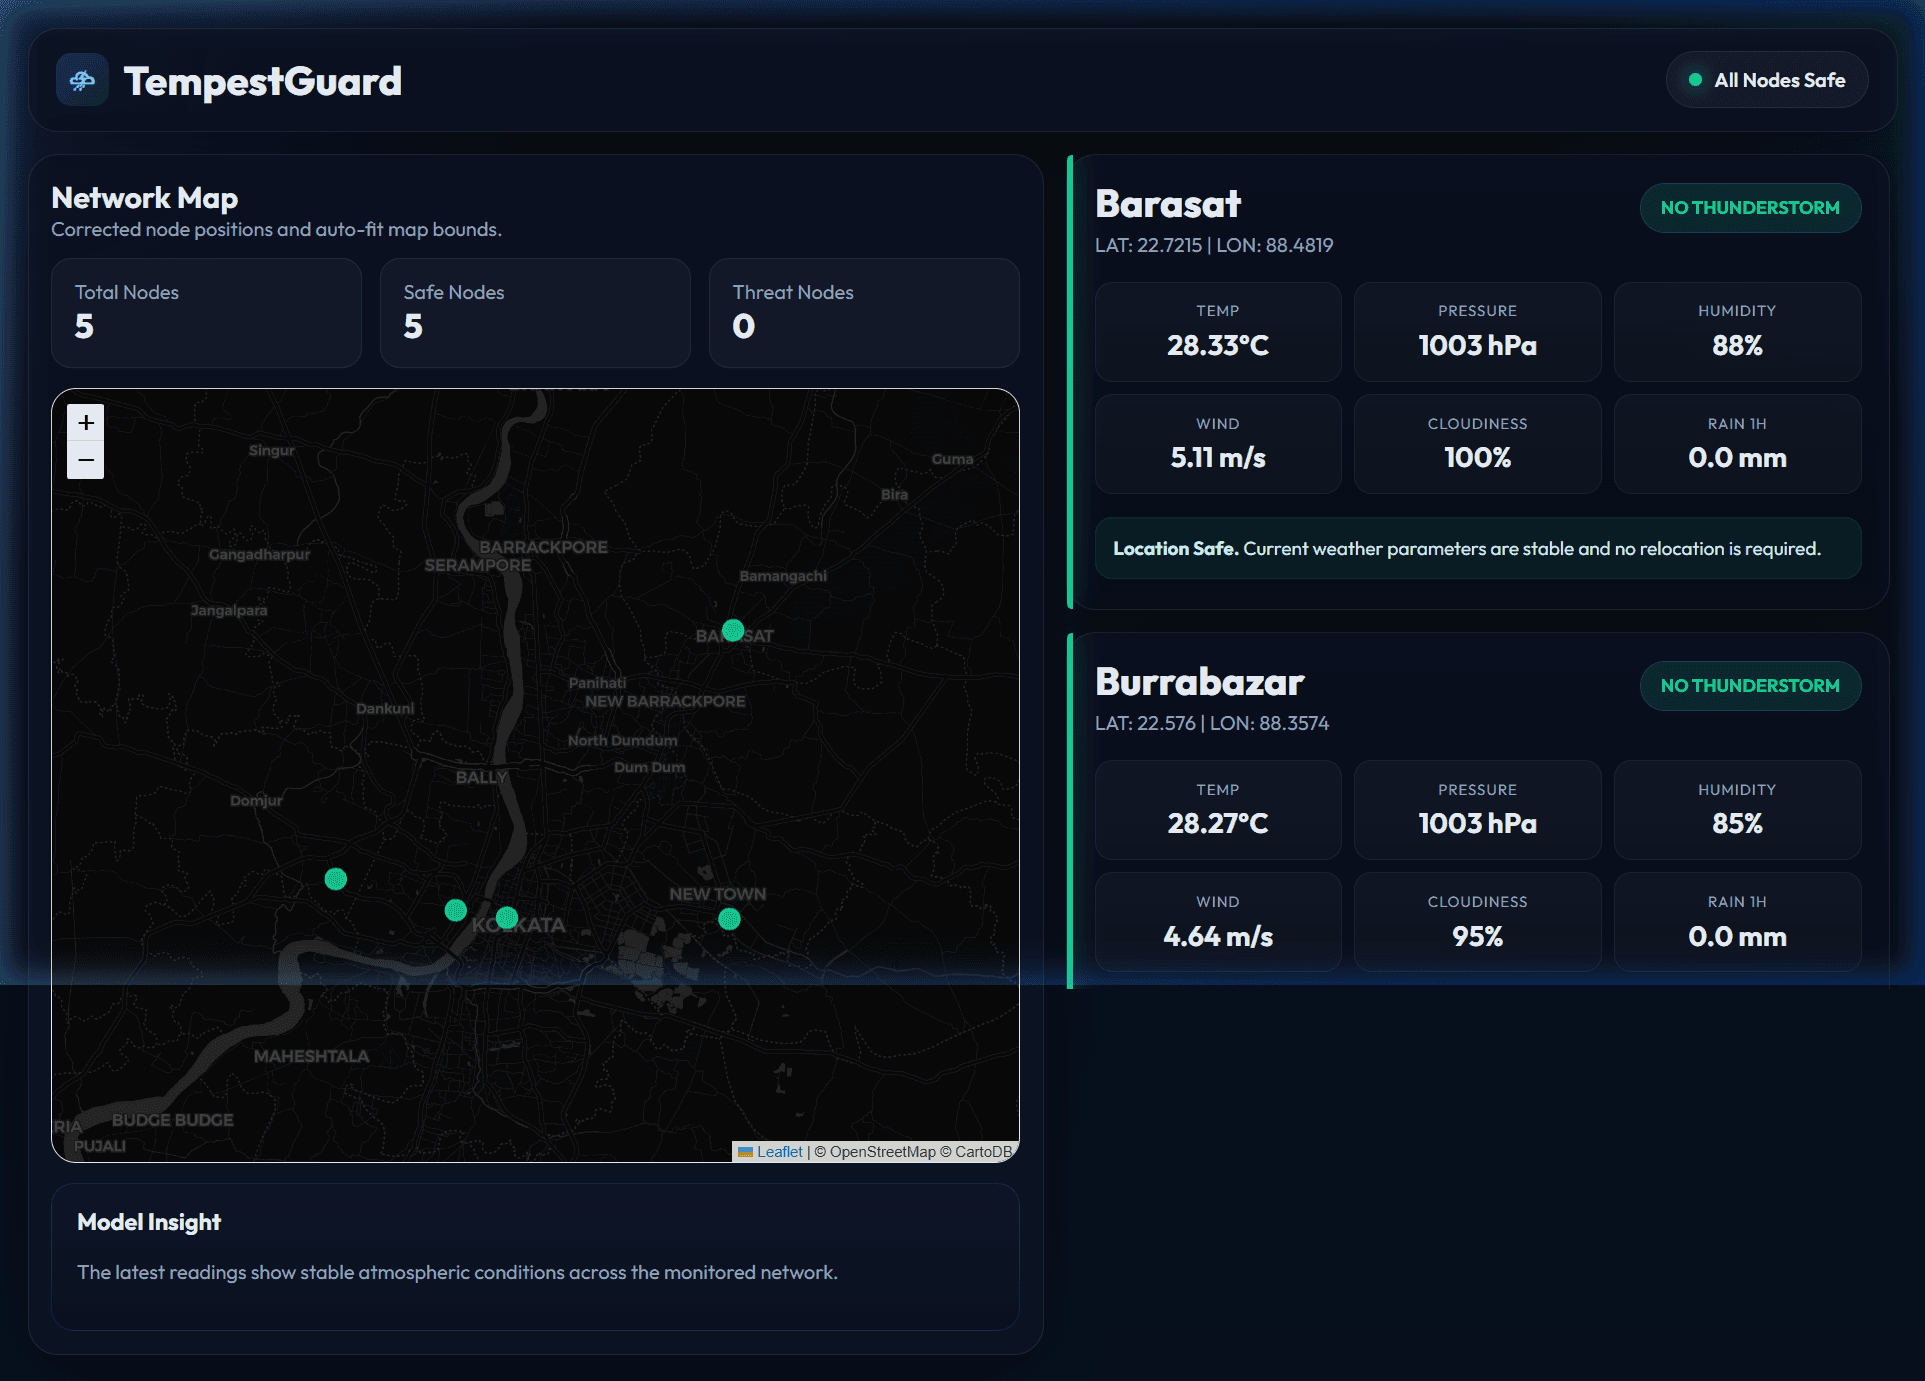Click Burrabazar wind 4.64 m/s tile
Image resolution: width=1925 pixels, height=1381 pixels.
coord(1218,922)
